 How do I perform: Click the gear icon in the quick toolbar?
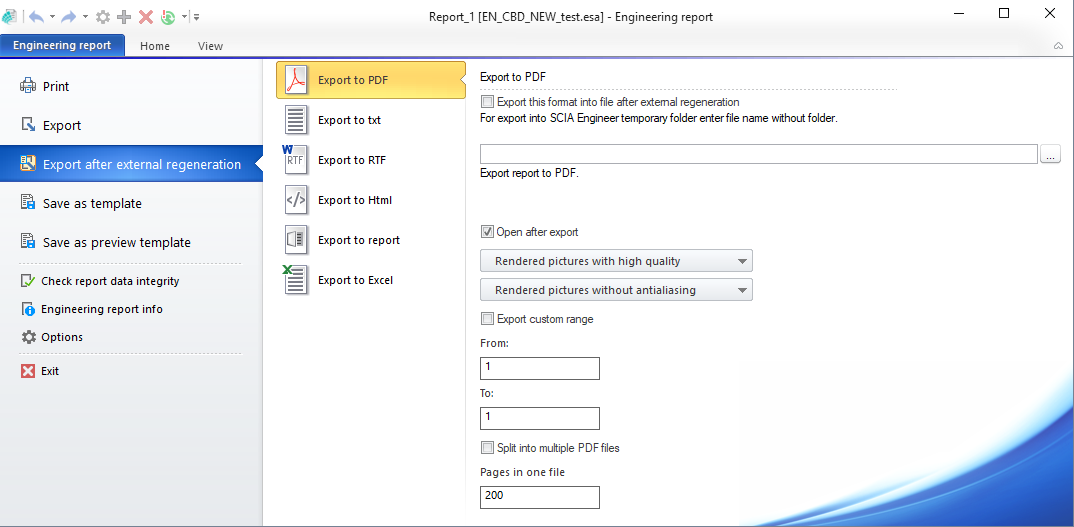click(x=102, y=16)
